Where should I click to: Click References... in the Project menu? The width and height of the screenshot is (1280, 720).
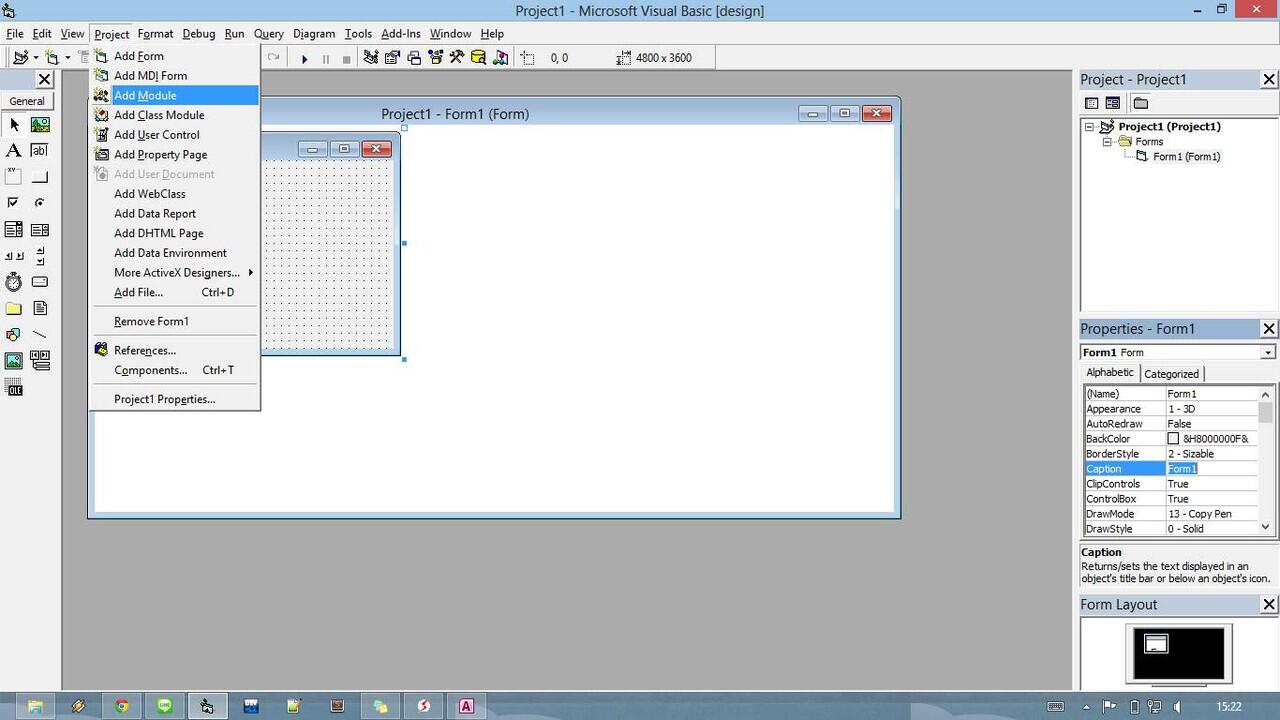click(145, 351)
